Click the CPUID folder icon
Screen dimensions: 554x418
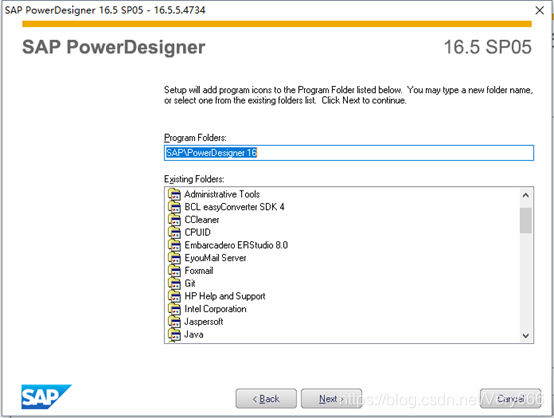coord(174,232)
